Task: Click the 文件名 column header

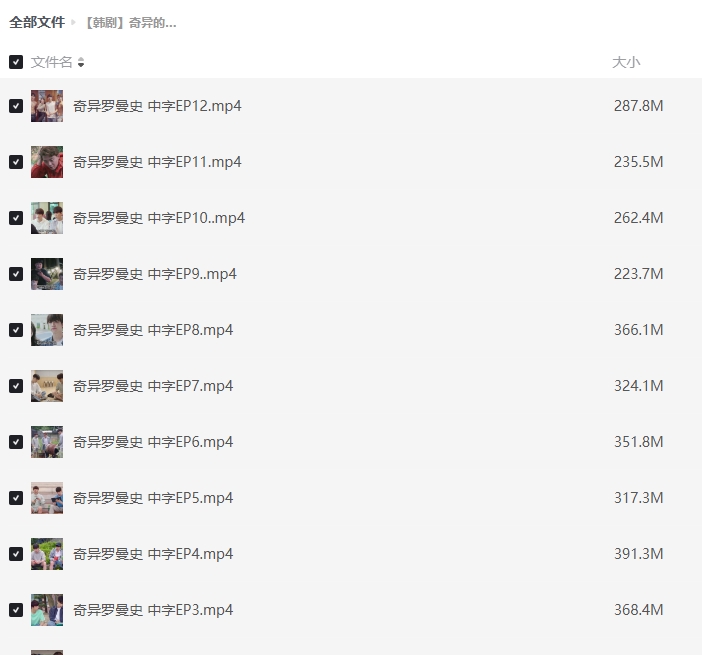Action: [51, 62]
